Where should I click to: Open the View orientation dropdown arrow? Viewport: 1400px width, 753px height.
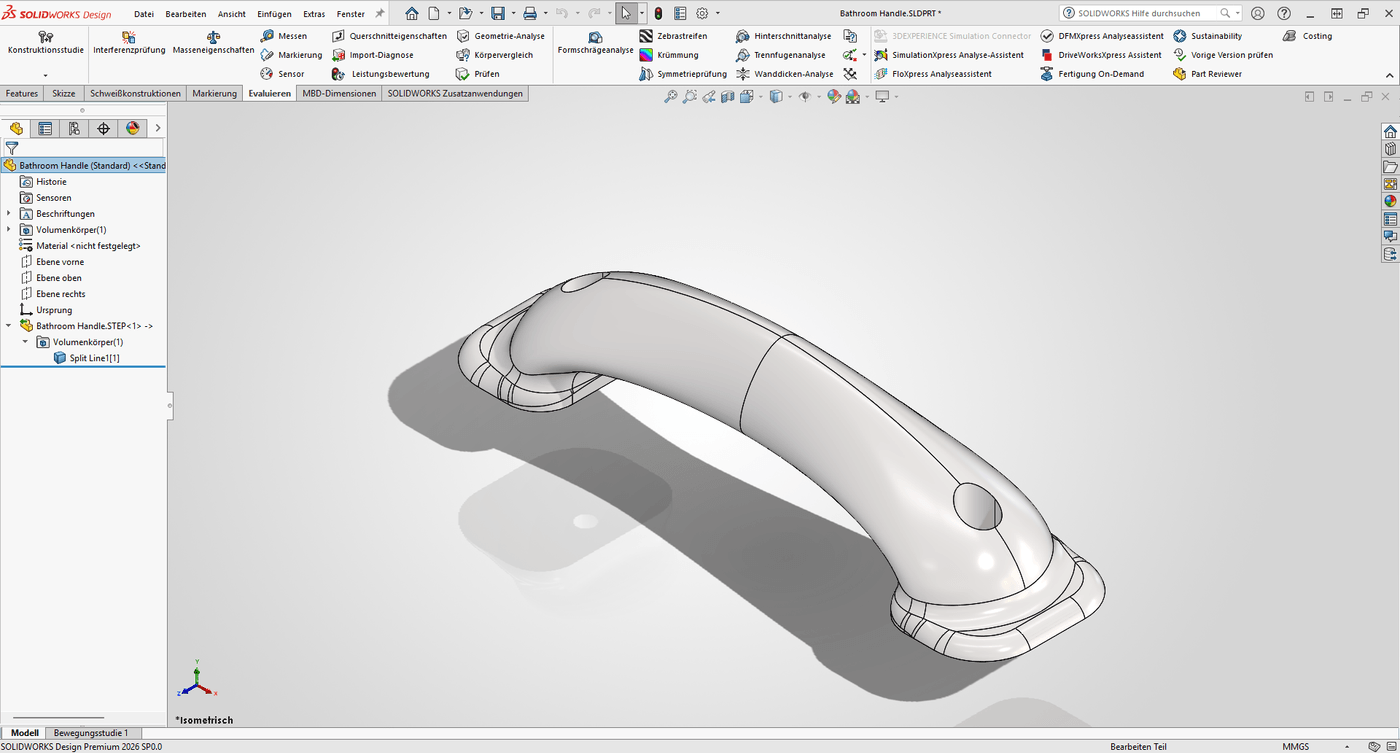point(790,96)
